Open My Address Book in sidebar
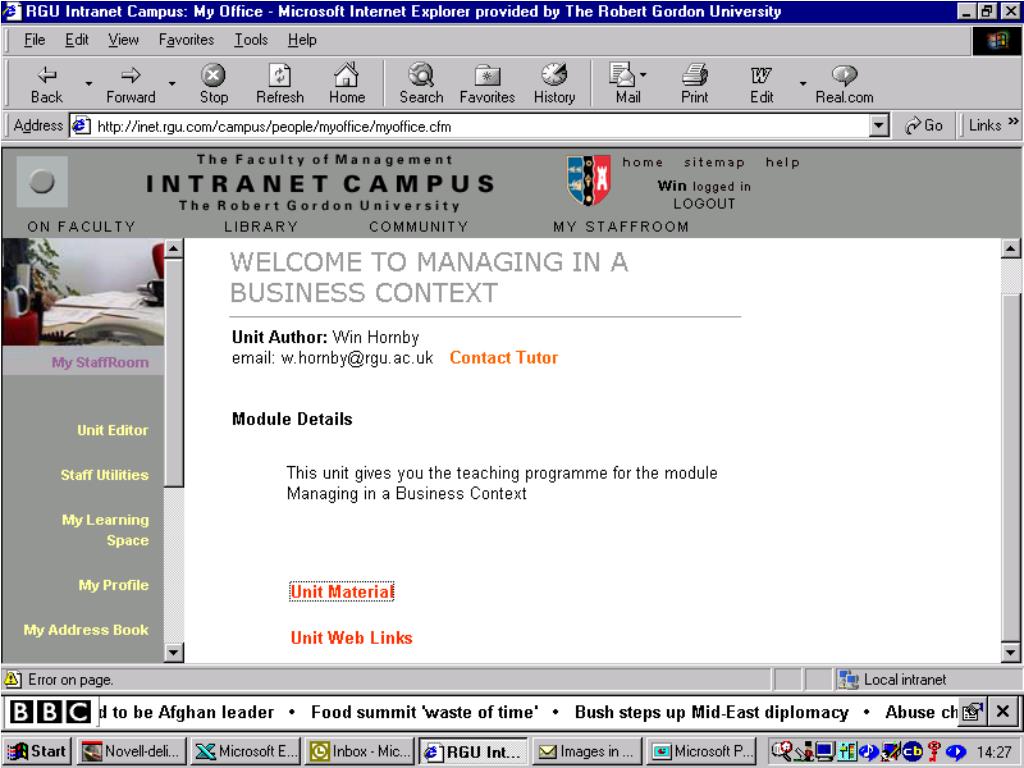 click(x=86, y=630)
